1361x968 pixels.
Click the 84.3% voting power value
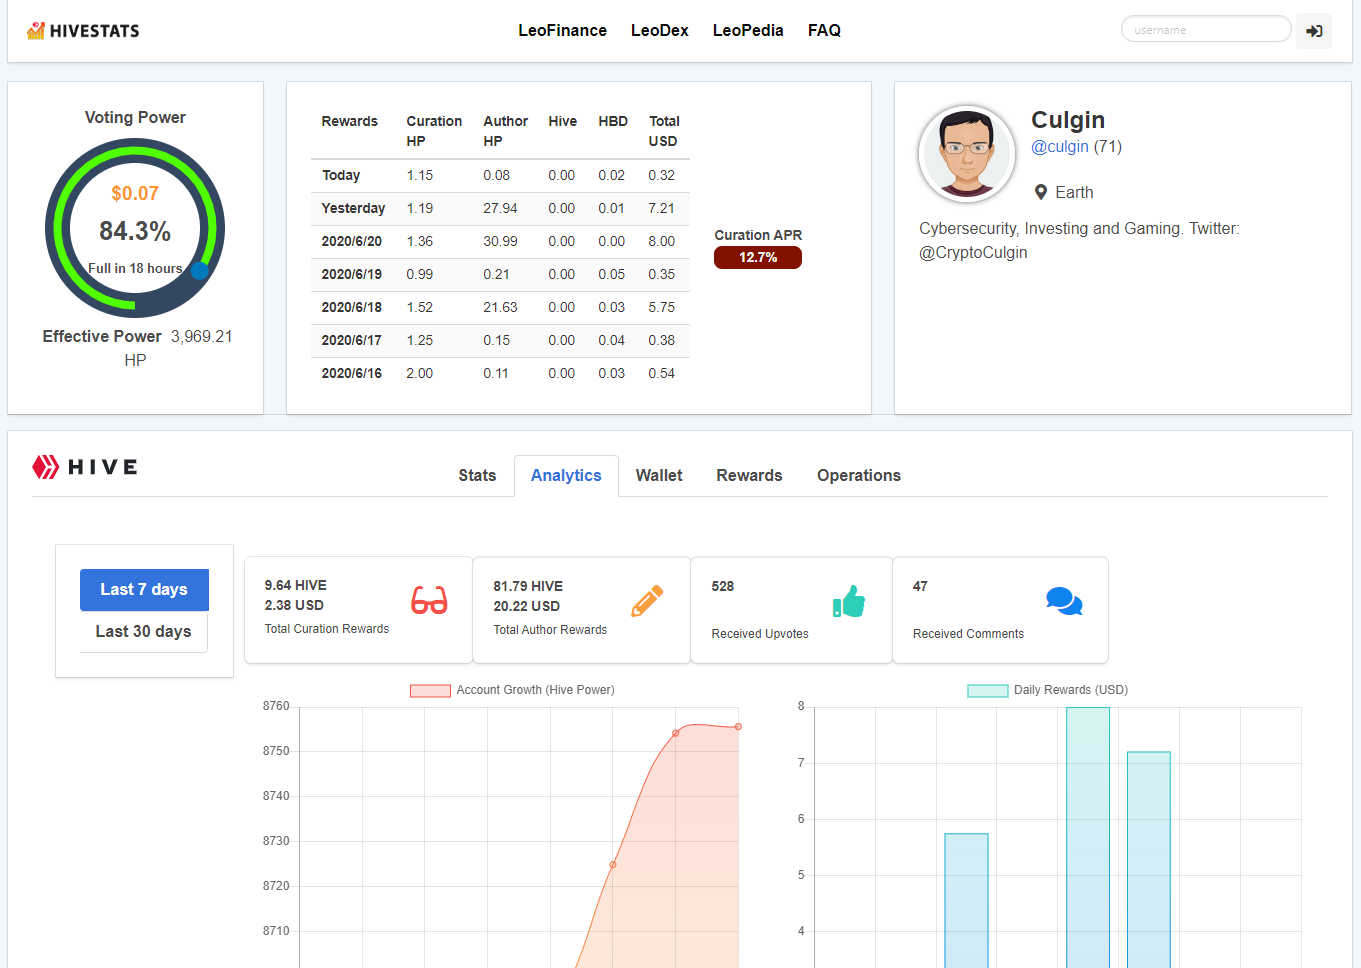[x=135, y=231]
